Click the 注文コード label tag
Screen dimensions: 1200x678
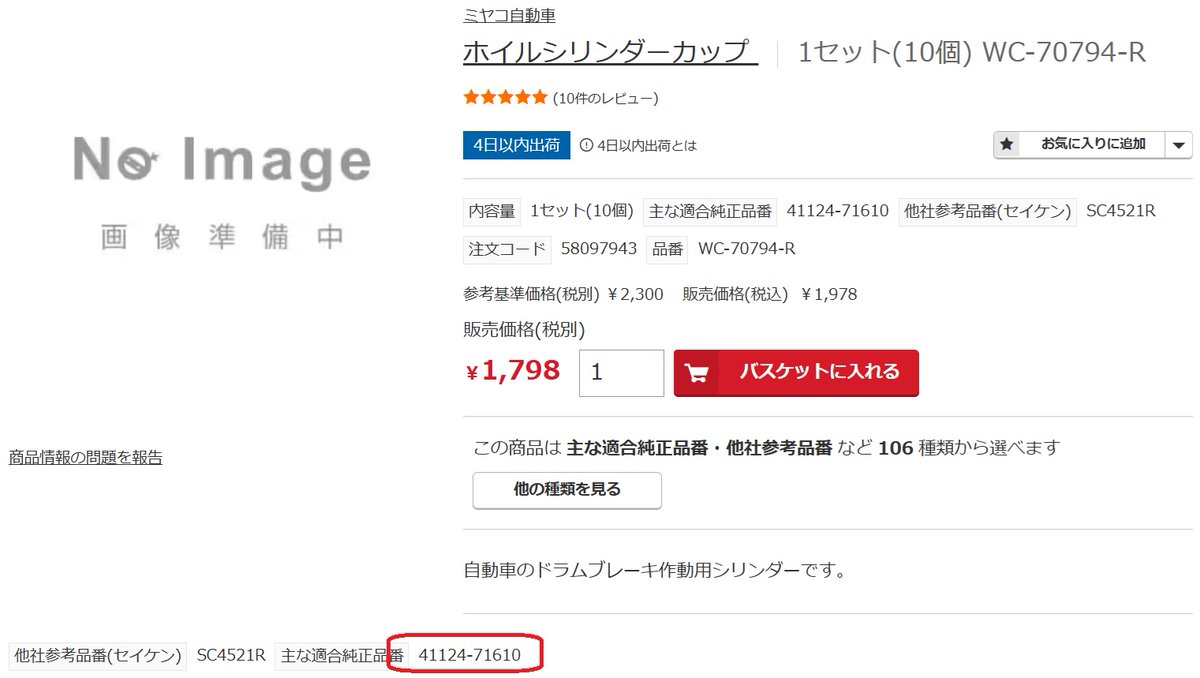point(507,248)
